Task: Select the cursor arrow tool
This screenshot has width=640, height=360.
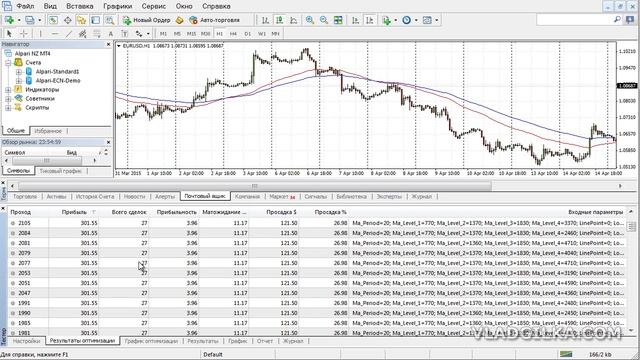Action: (x=10, y=34)
